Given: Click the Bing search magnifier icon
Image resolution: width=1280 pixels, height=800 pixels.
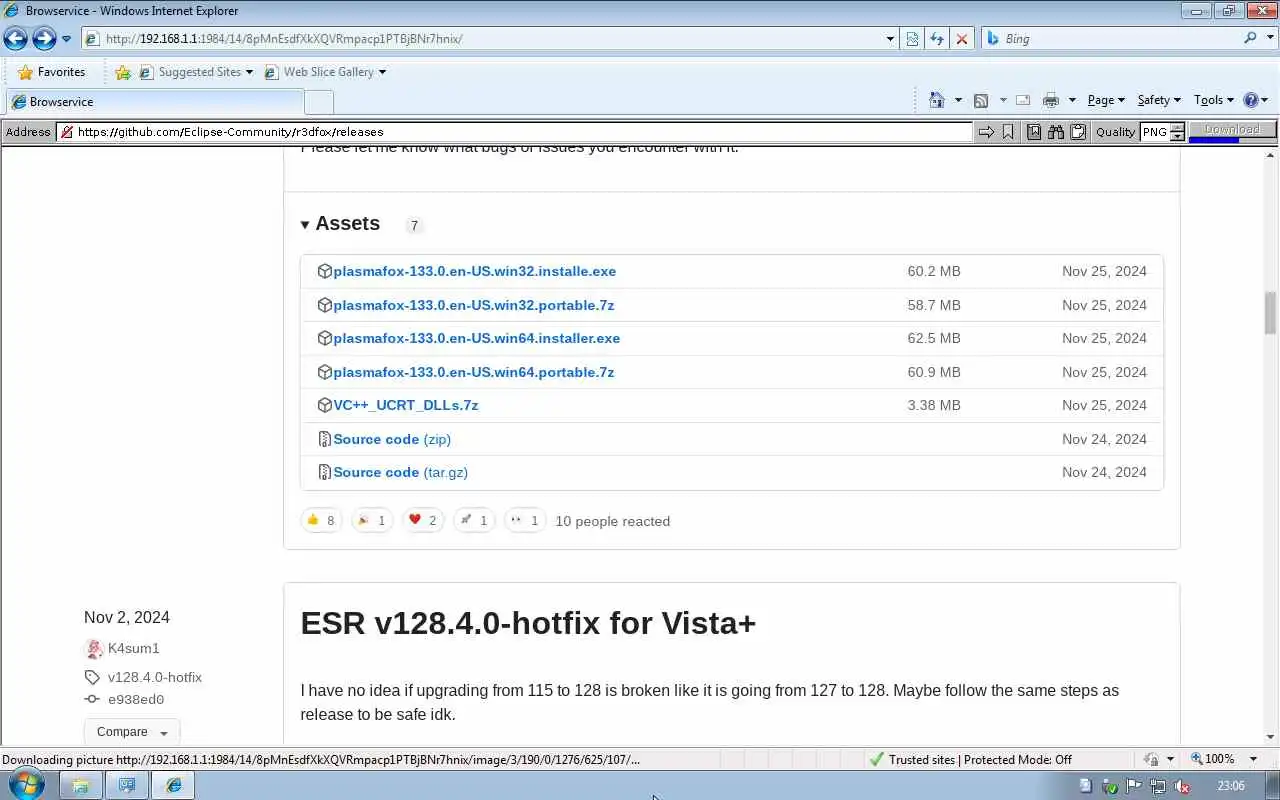Looking at the screenshot, I should point(1251,38).
